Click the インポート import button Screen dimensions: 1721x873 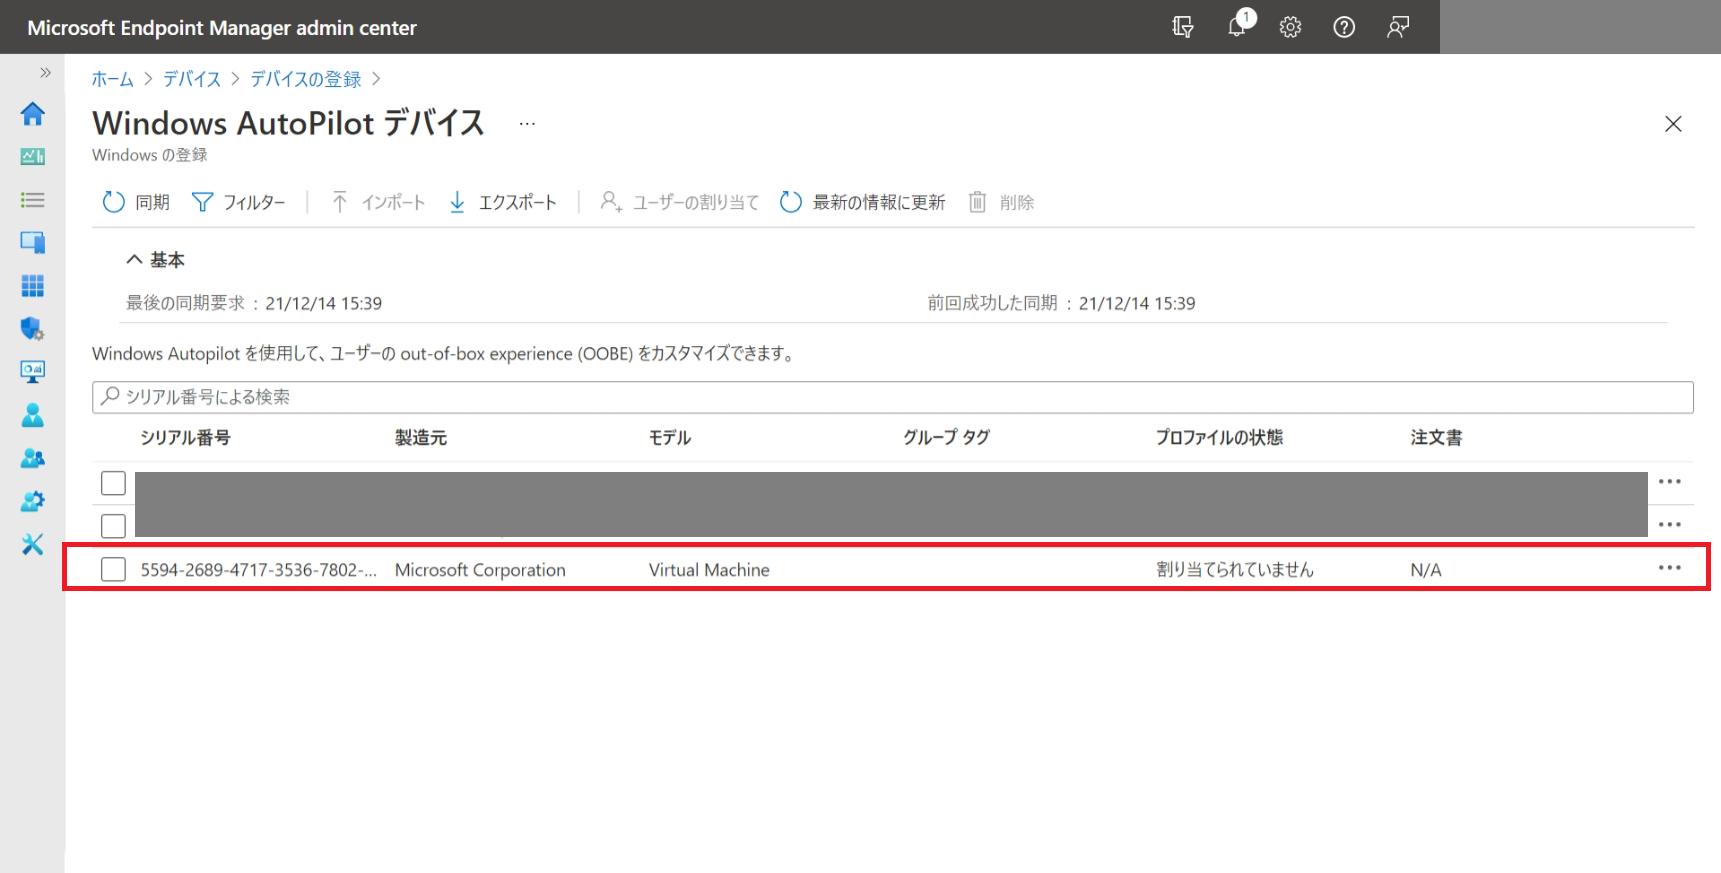378,202
